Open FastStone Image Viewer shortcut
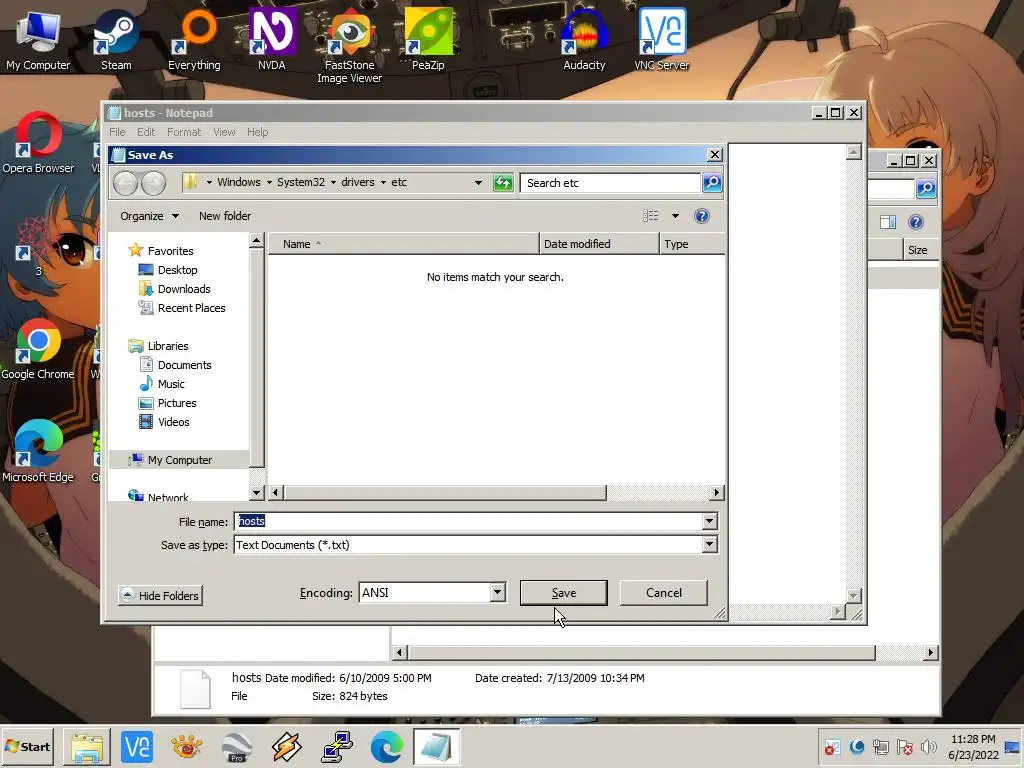The height and width of the screenshot is (768, 1024). coord(349,46)
